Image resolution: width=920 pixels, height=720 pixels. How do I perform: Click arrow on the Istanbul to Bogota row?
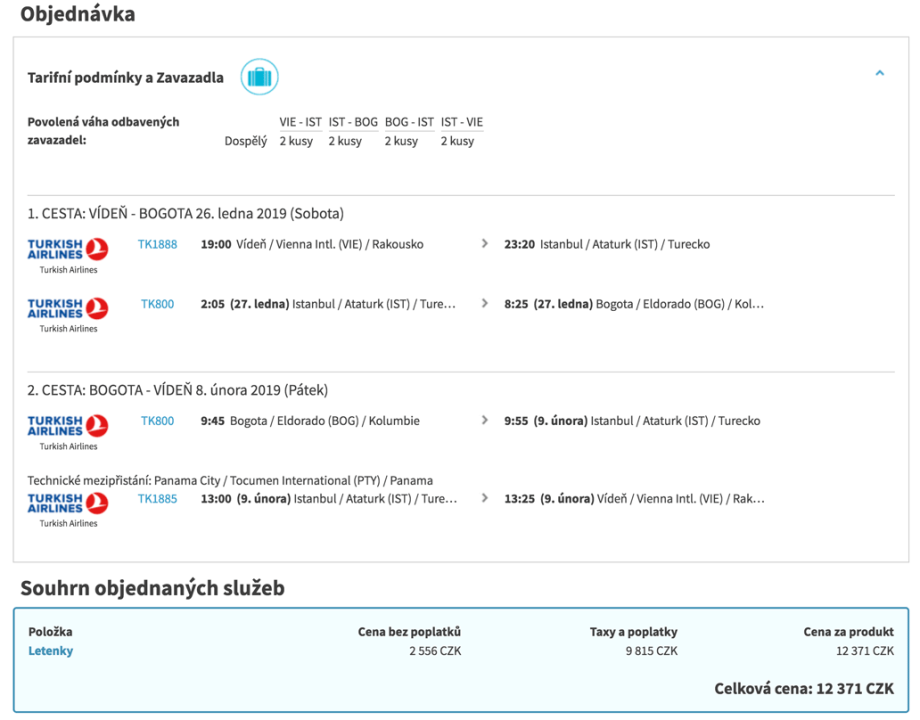tap(485, 304)
